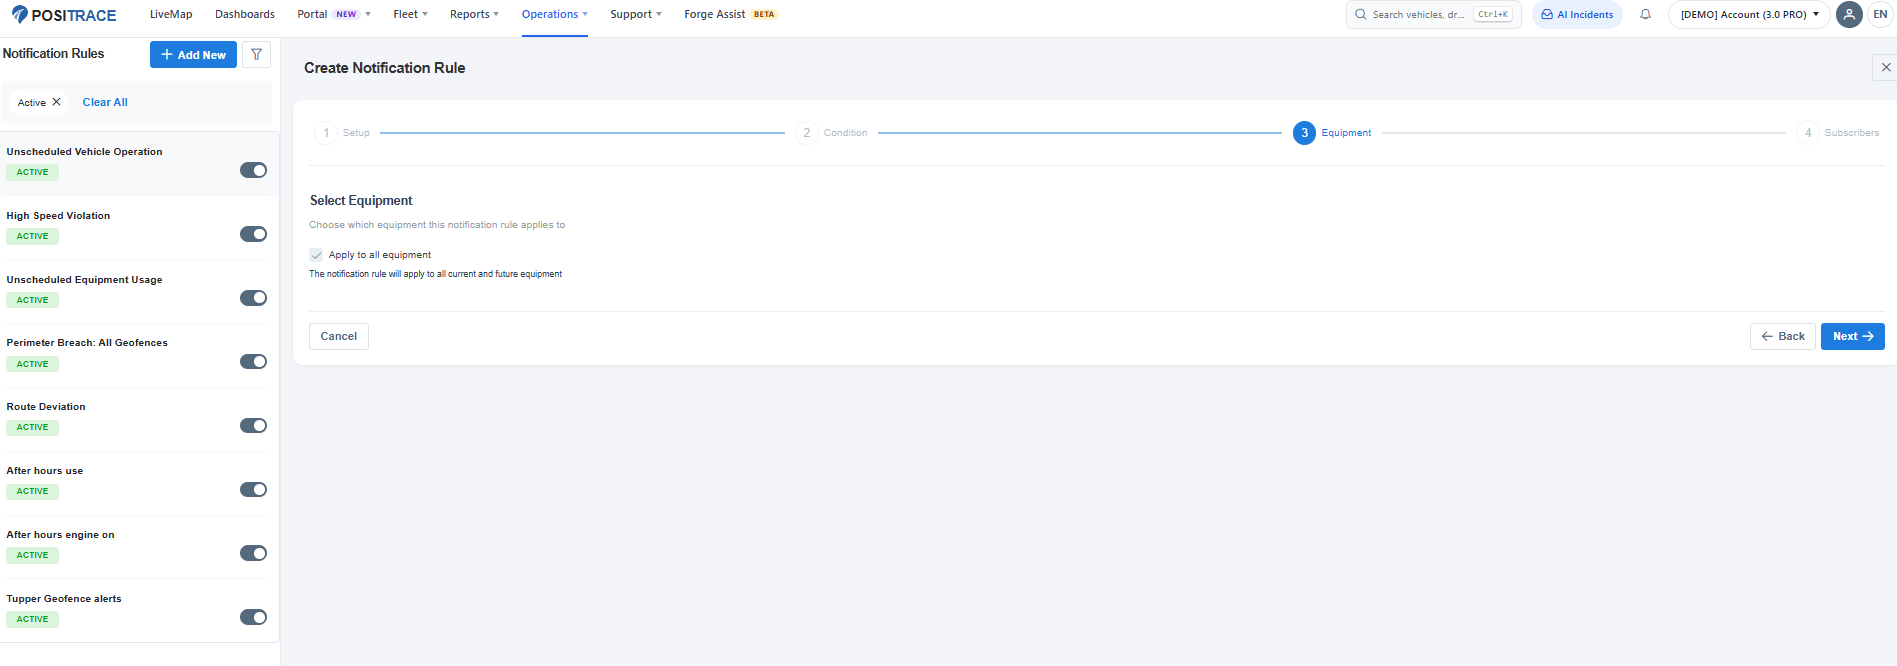The width and height of the screenshot is (1897, 666).
Task: Click the Next button
Action: point(1852,337)
